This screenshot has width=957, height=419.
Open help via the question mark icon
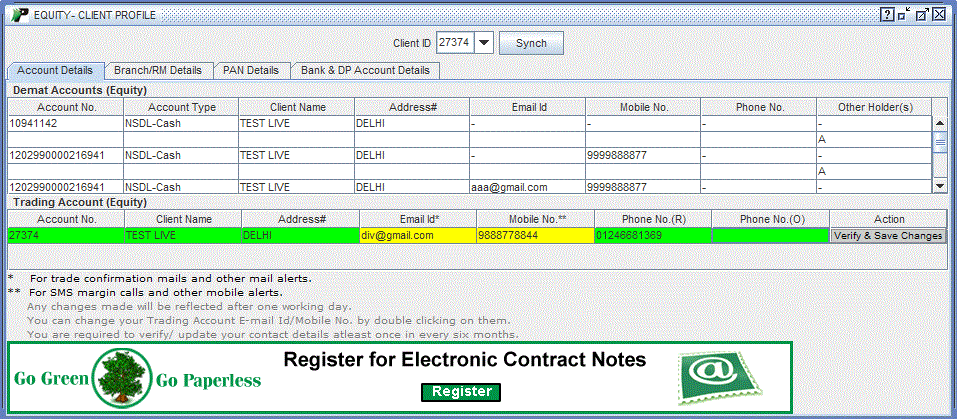click(x=888, y=14)
